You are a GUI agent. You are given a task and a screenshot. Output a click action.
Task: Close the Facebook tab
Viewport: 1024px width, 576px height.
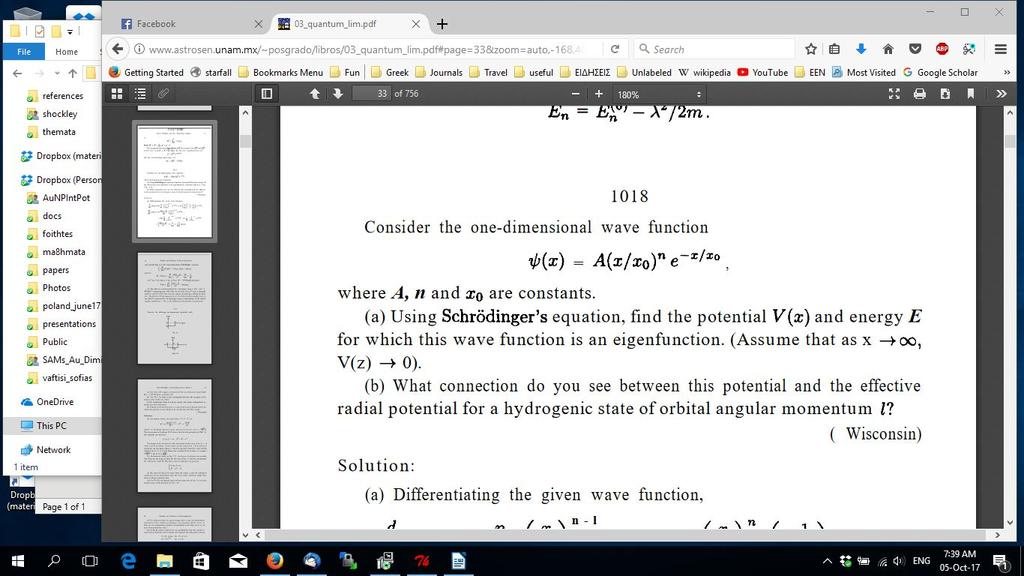(x=259, y=24)
